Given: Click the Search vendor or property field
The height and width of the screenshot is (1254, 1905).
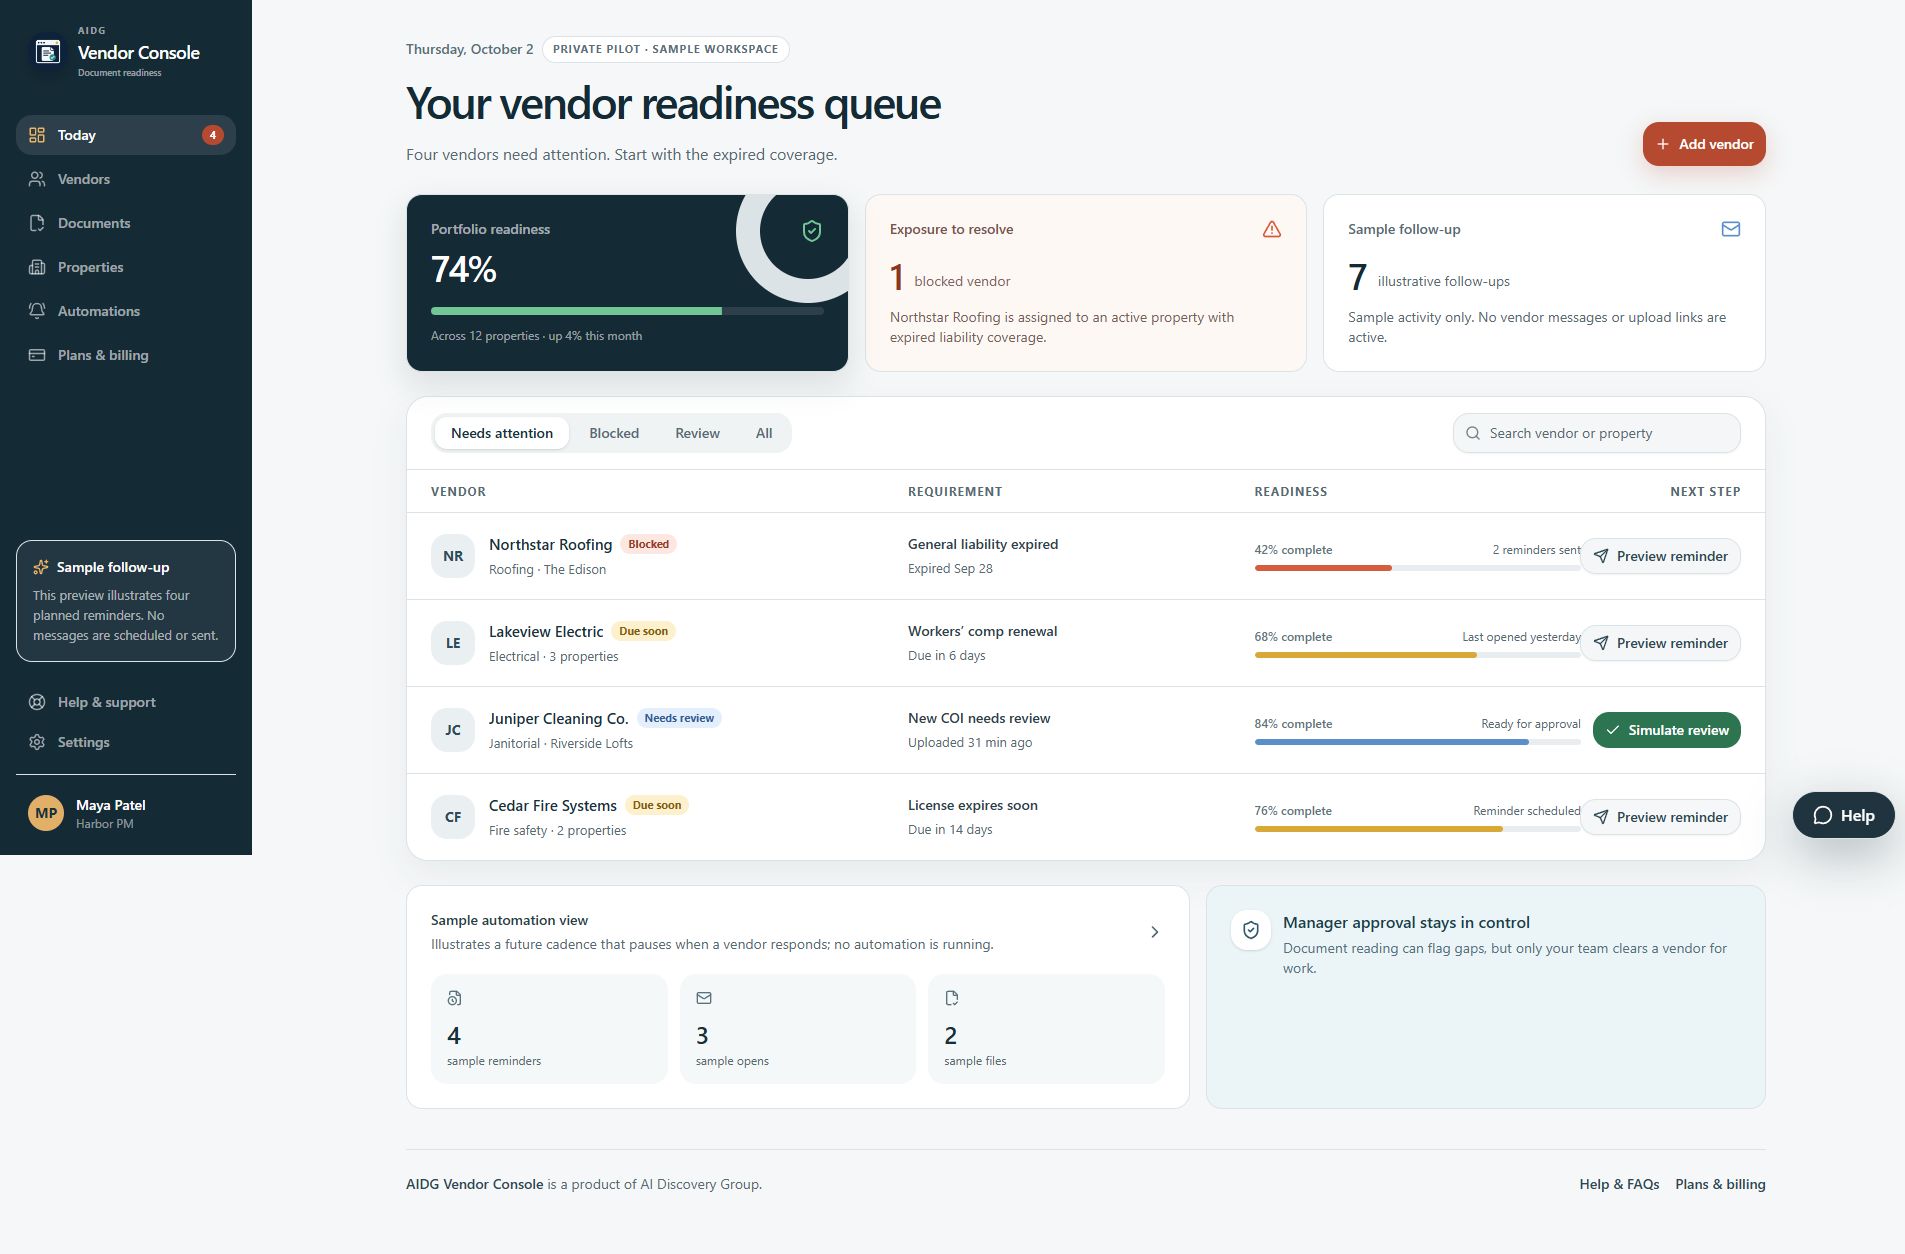Looking at the screenshot, I should (x=1596, y=433).
